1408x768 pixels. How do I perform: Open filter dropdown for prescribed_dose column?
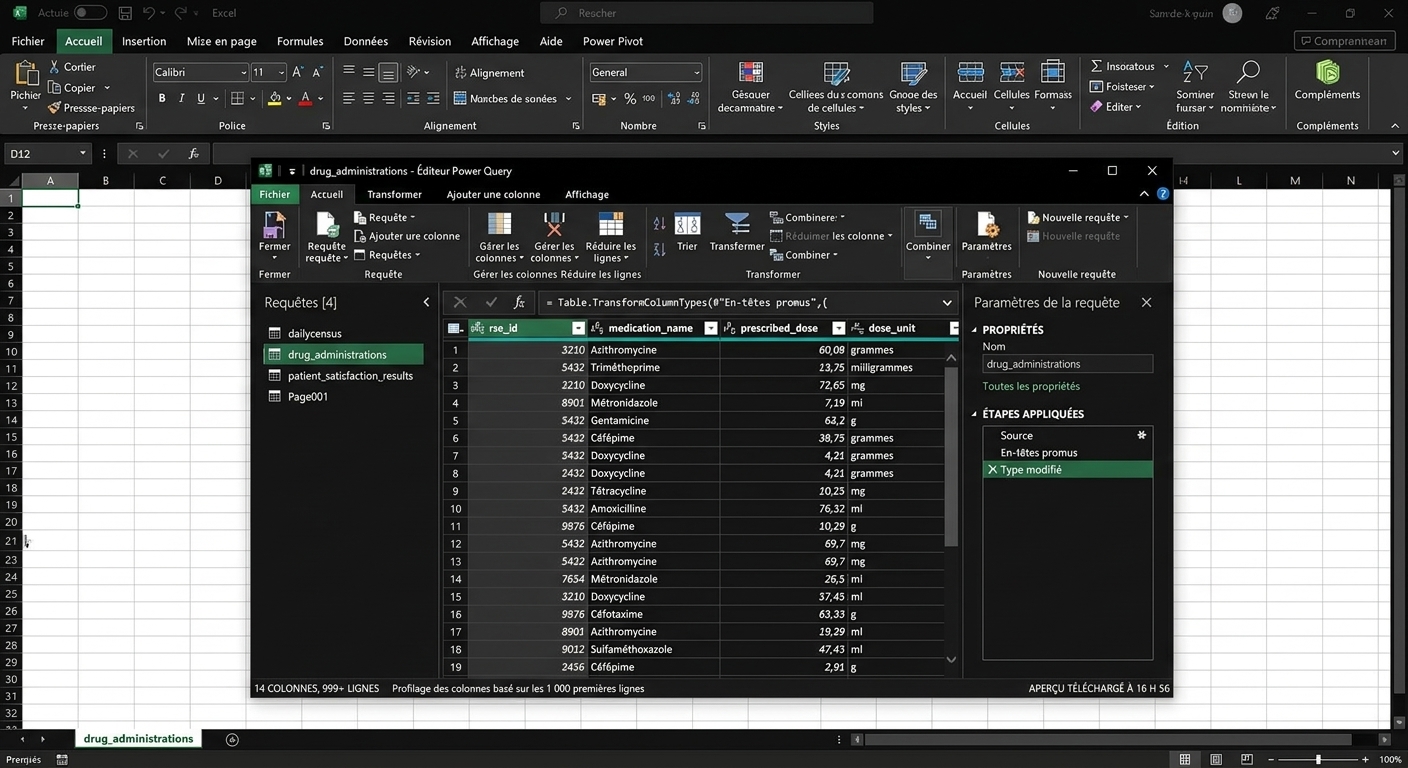click(x=839, y=328)
